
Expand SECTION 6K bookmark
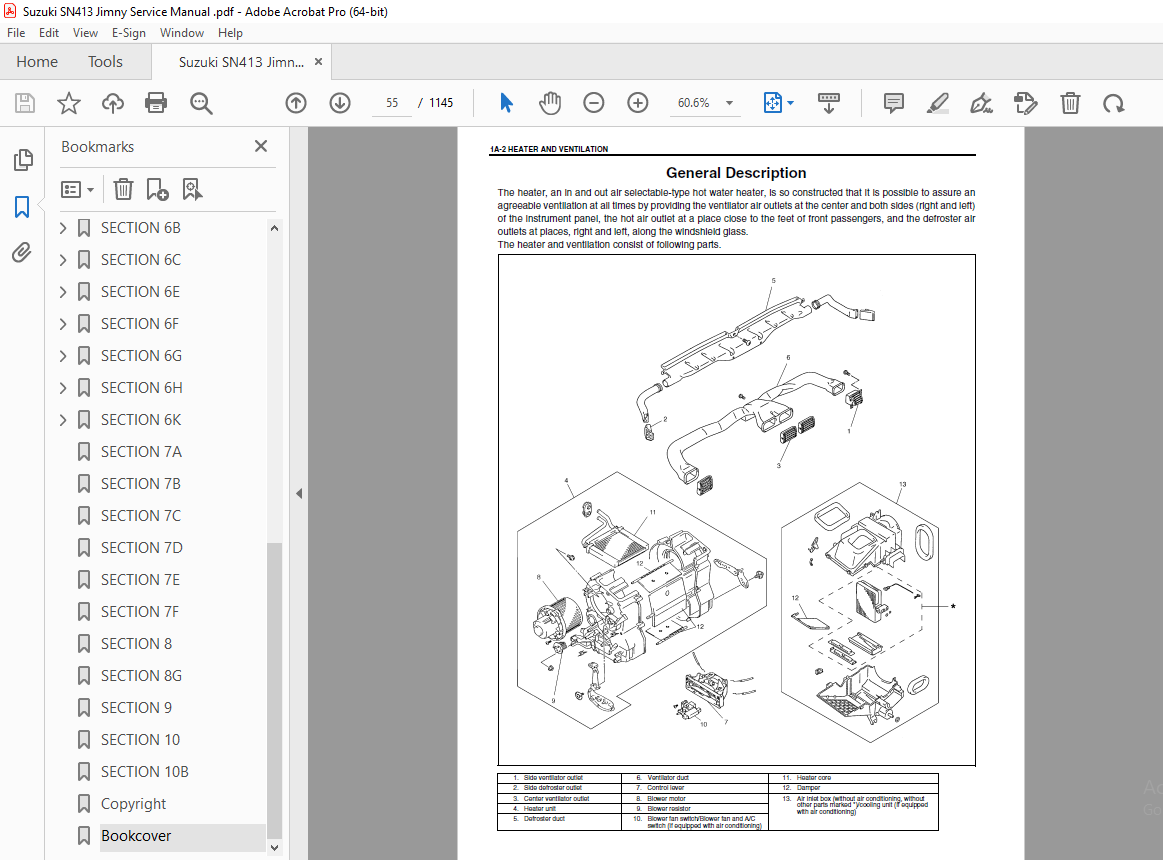pos(63,420)
